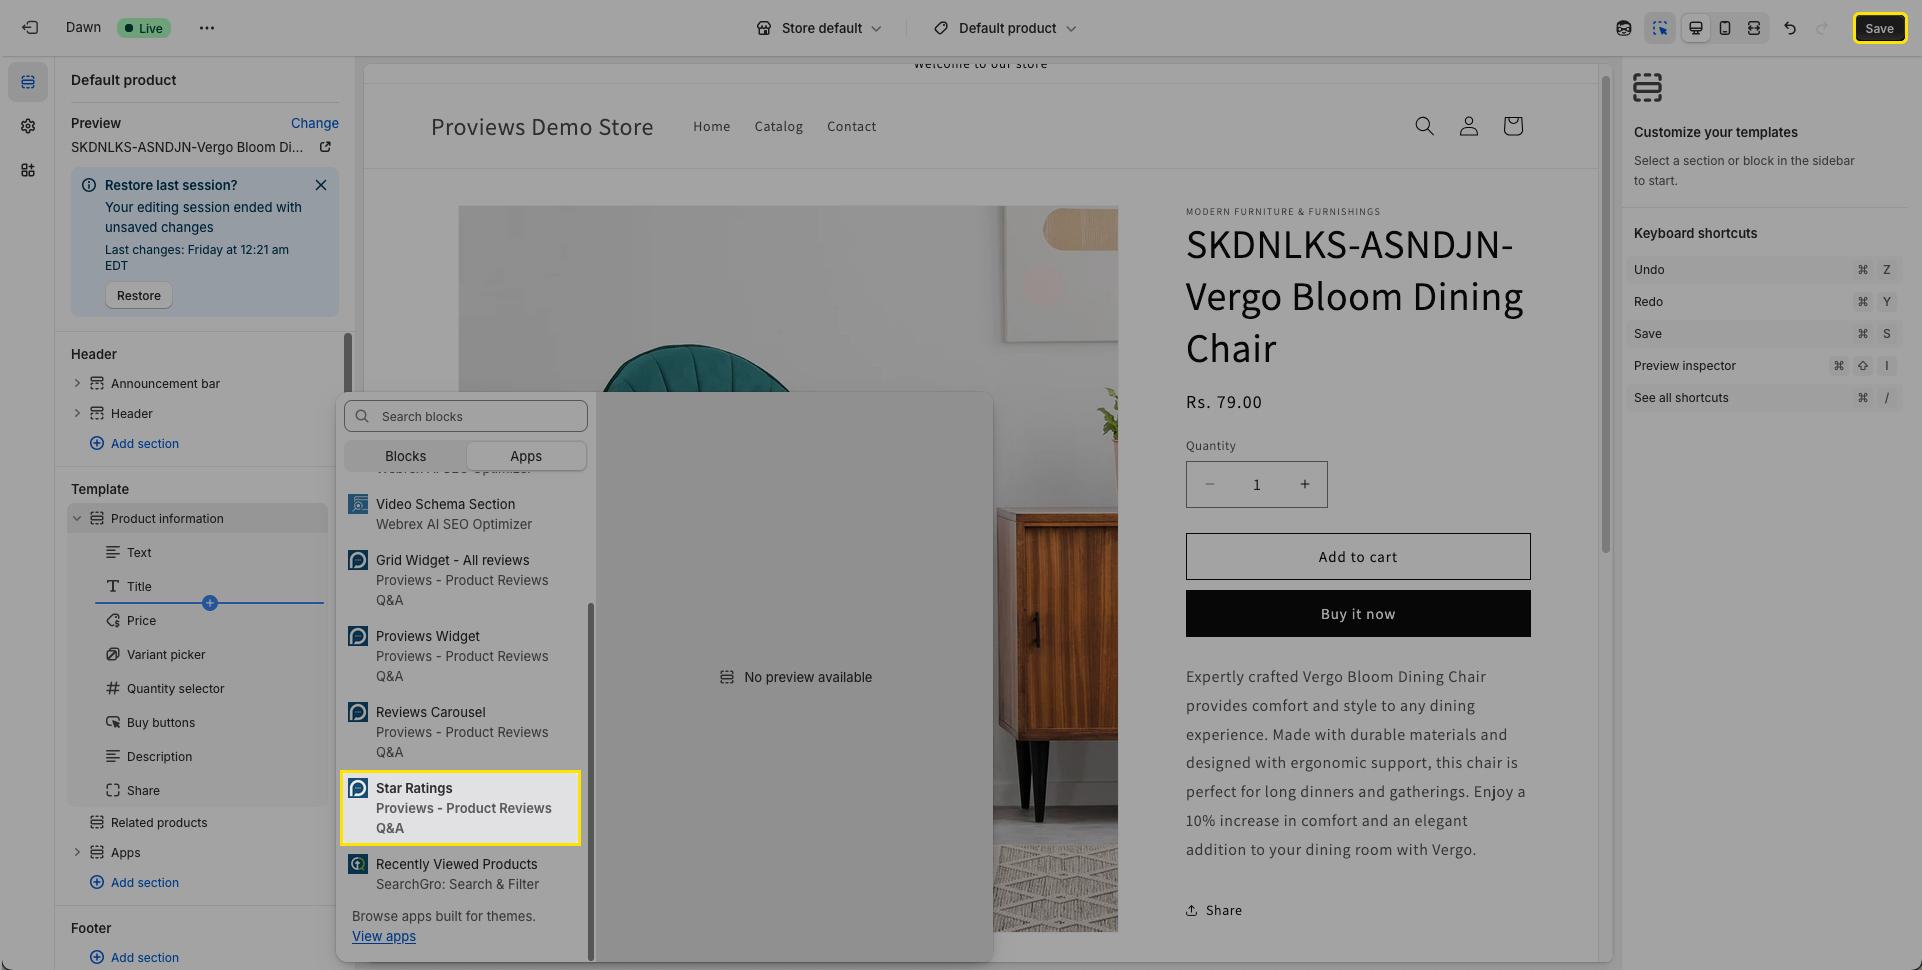Viewport: 1922px width, 970px height.
Task: Open the Default product template dropdown
Action: [1005, 28]
